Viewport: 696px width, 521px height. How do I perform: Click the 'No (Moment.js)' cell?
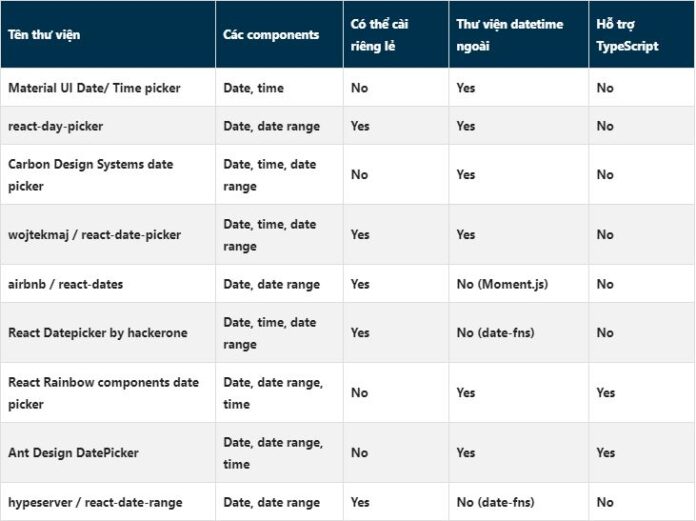502,284
